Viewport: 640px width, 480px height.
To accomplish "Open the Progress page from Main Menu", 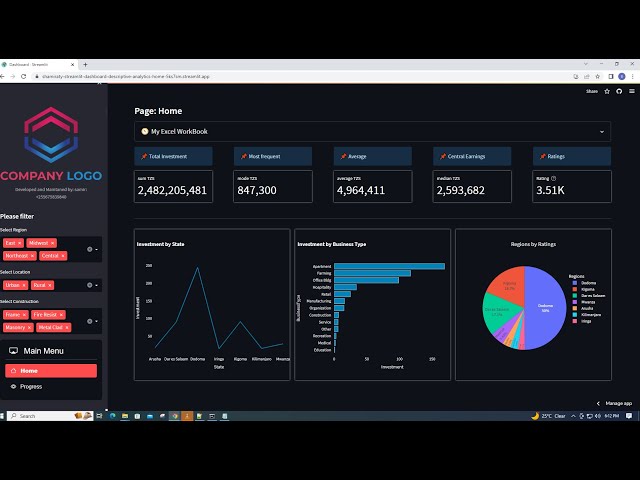I will (30, 386).
